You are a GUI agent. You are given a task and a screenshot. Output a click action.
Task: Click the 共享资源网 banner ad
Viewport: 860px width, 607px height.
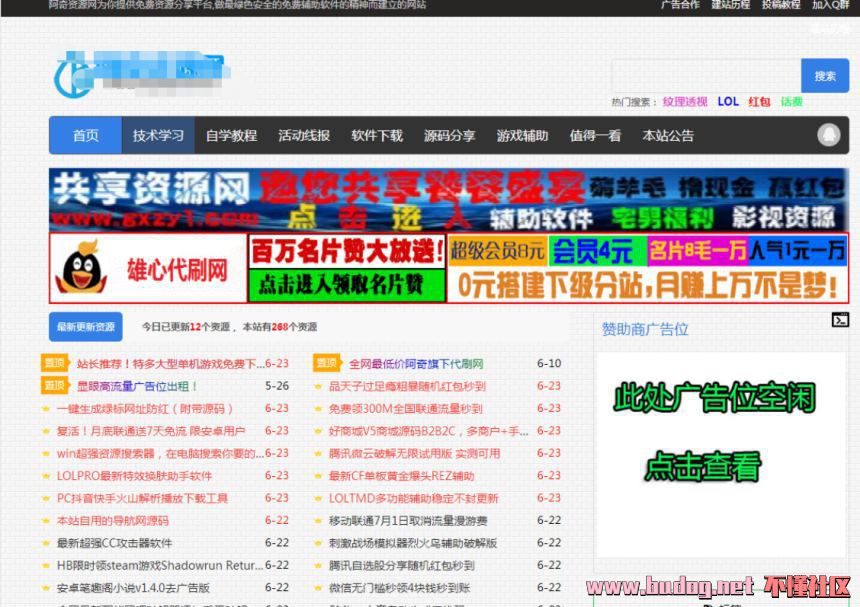pos(449,200)
